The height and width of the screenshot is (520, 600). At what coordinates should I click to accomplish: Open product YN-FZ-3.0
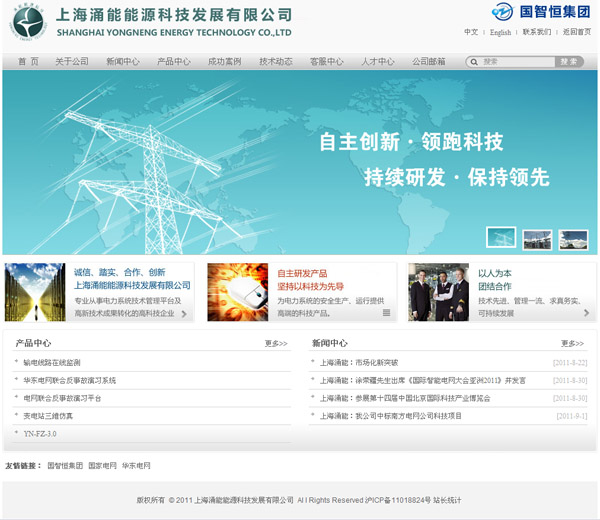point(40,434)
